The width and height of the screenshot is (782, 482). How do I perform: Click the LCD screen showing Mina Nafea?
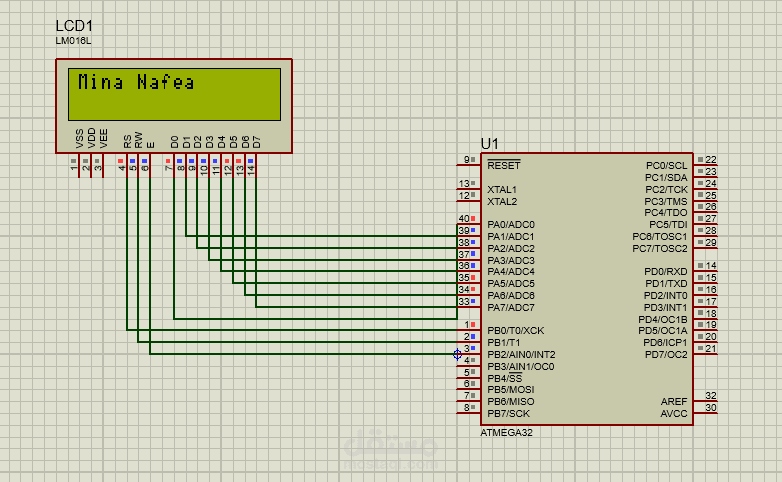[175, 94]
